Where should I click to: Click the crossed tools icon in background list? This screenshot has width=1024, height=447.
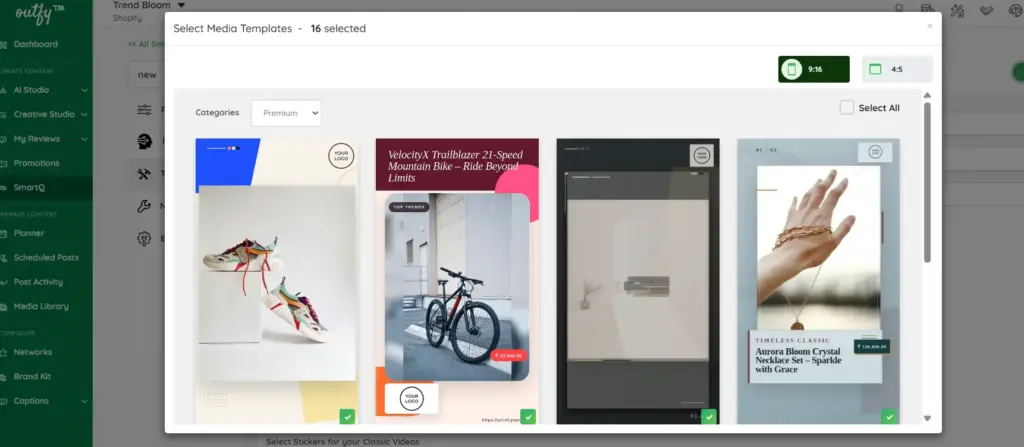(144, 174)
